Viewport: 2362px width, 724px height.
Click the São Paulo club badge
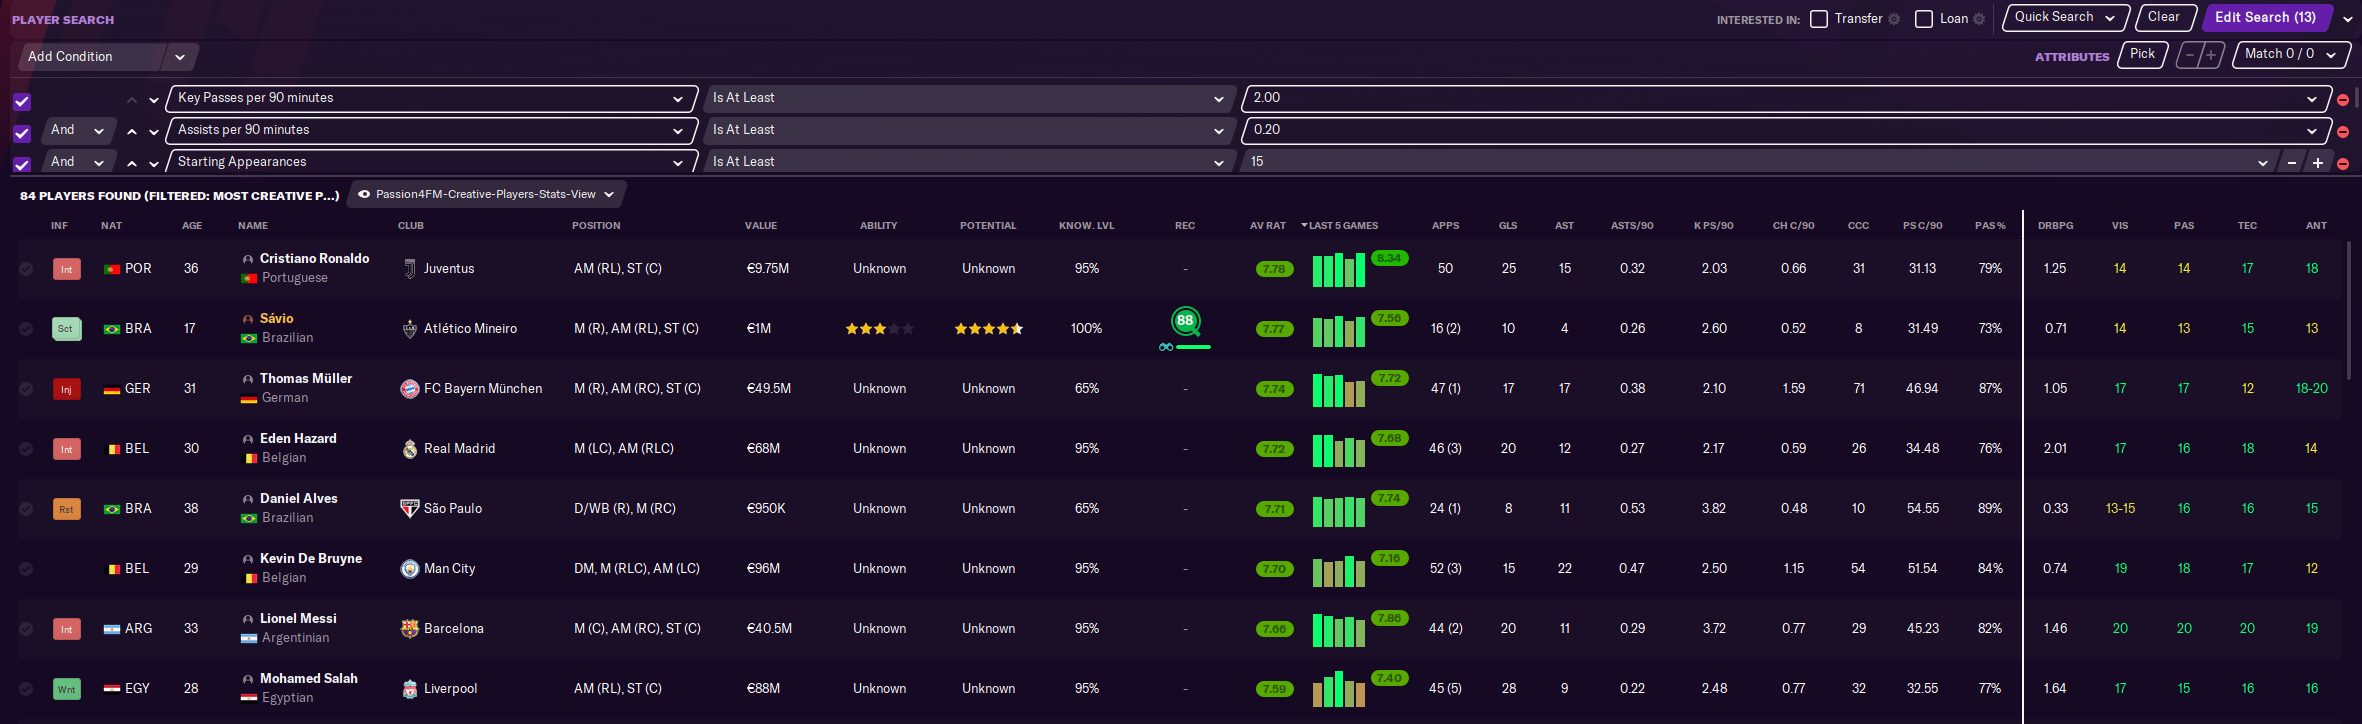point(410,509)
